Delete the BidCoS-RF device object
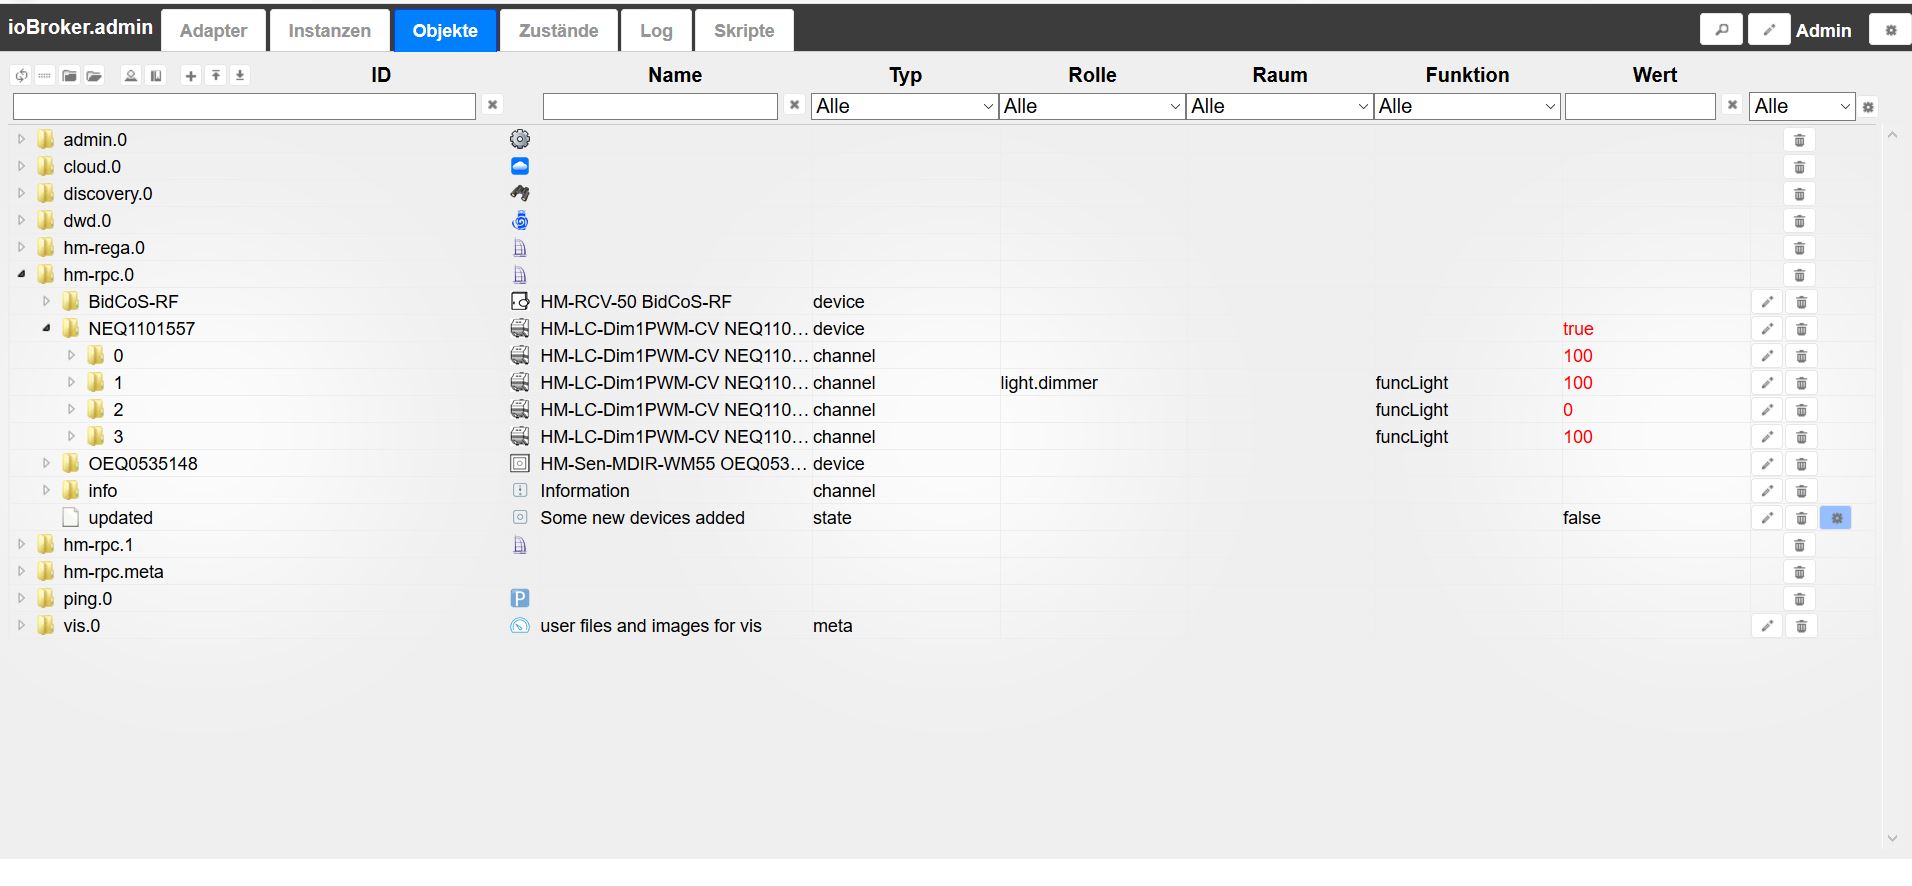 click(1801, 302)
